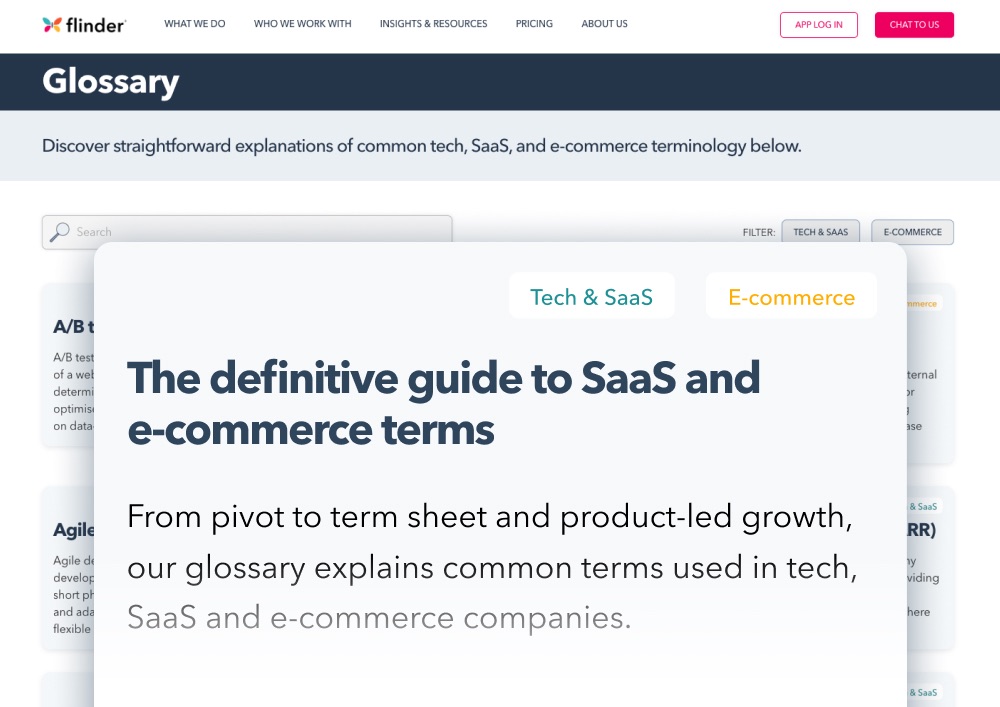Click the search magnifying glass icon
1000x707 pixels.
(60, 232)
